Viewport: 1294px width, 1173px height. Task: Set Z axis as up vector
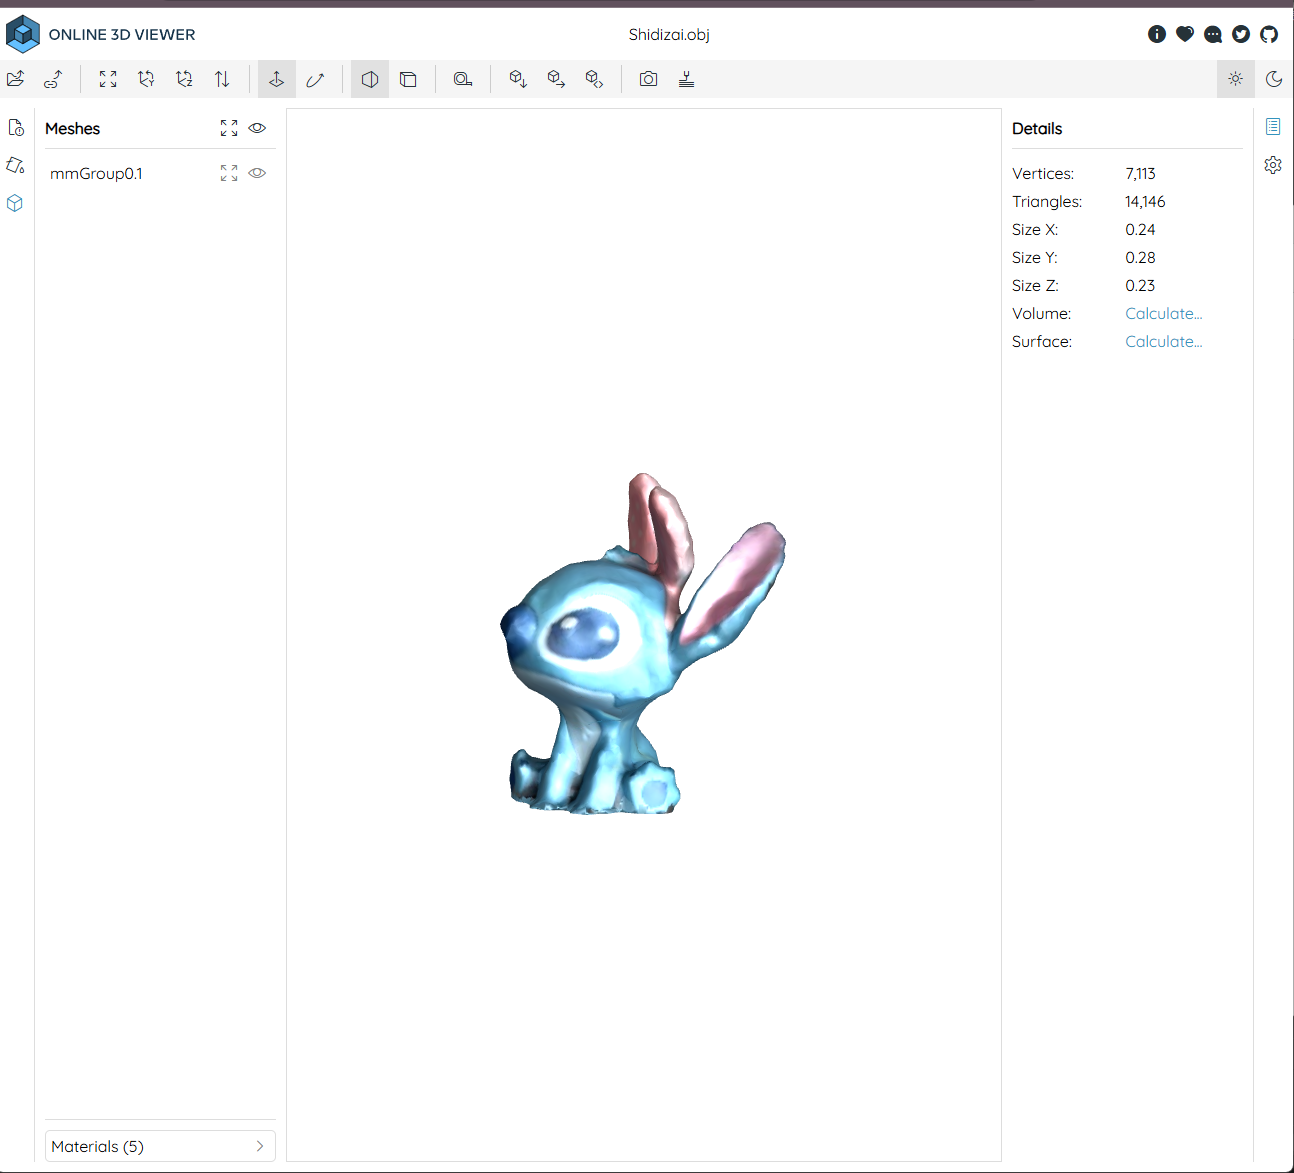coord(184,79)
